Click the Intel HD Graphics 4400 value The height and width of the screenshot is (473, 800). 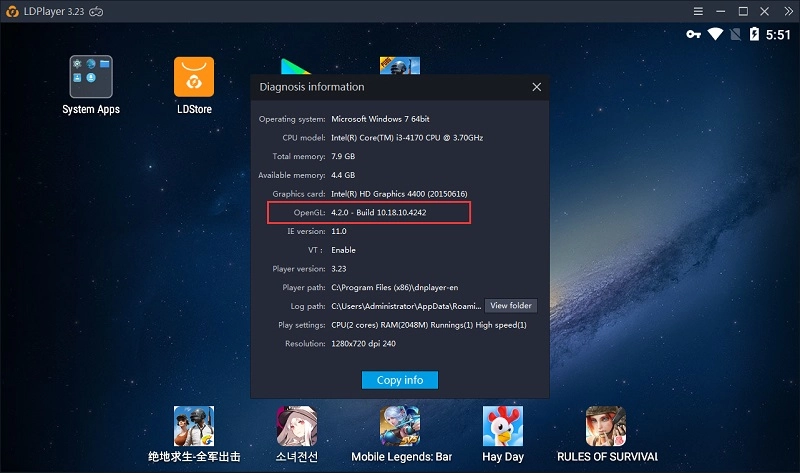pyautogui.click(x=399, y=194)
